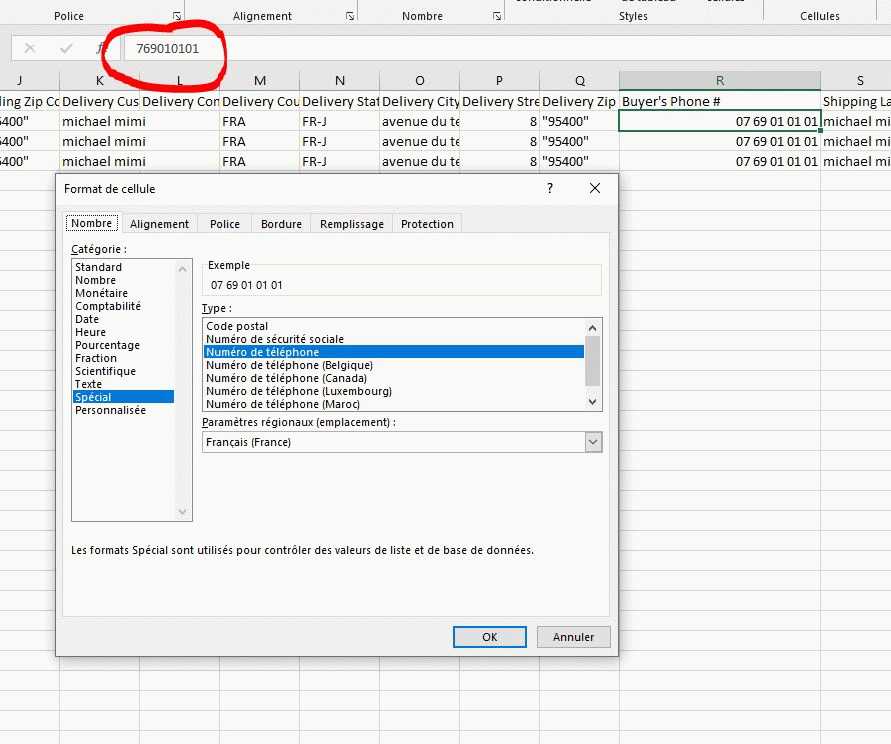The image size is (891, 744).
Task: Switch to the Alignement tab
Action: click(159, 224)
